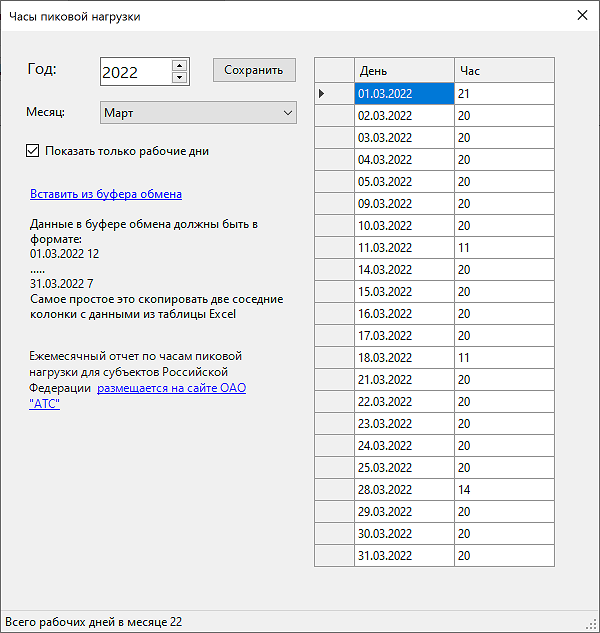The width and height of the screenshot is (600, 633).
Task: Decrease year with the down spinner arrow
Action: (179, 78)
